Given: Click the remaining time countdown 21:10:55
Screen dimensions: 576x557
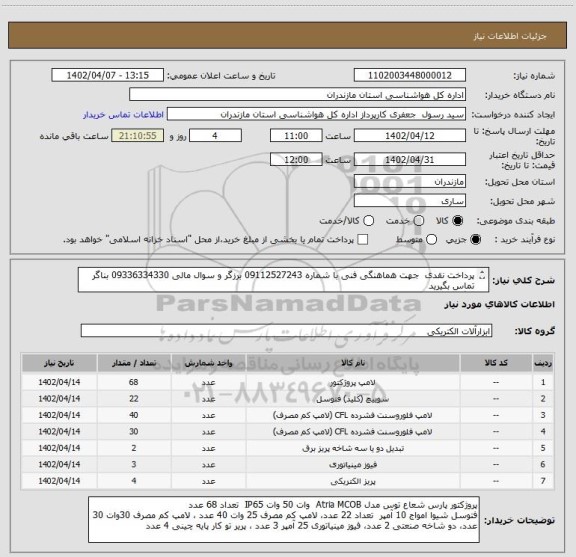Looking at the screenshot, I should point(138,136).
